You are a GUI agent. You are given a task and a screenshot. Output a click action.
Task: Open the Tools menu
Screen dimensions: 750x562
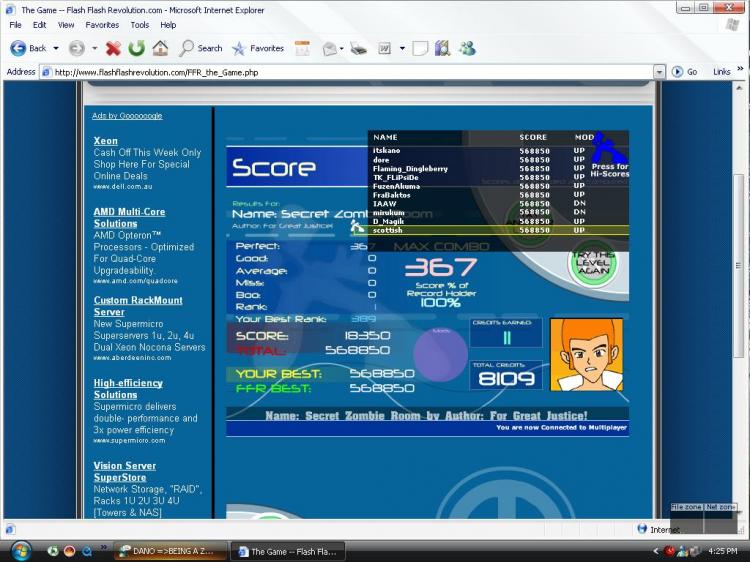click(x=140, y=25)
